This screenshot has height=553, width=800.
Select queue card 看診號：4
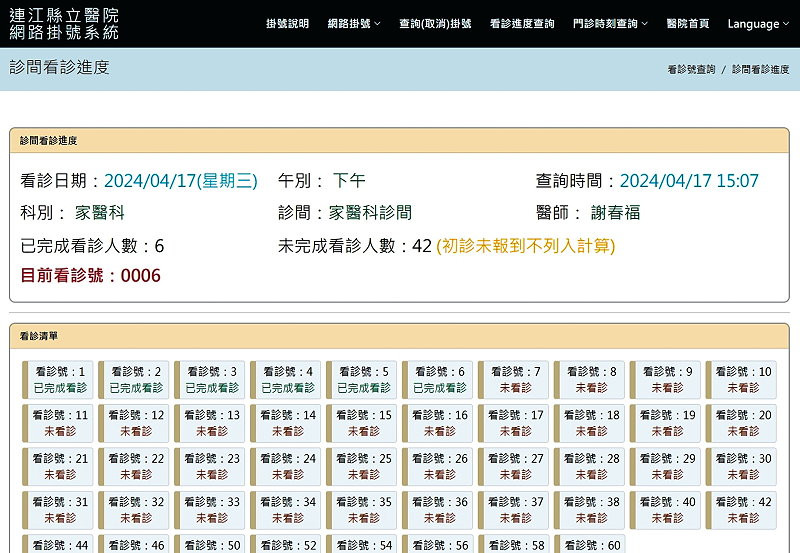(x=285, y=380)
